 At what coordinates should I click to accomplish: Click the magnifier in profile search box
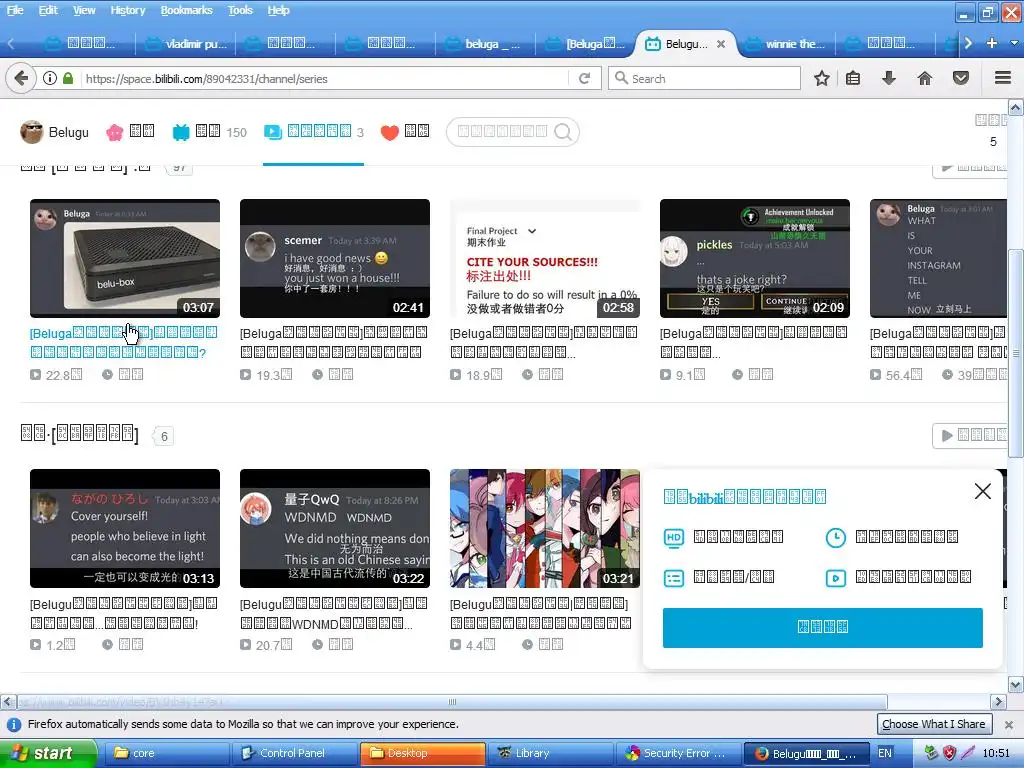[x=563, y=132]
